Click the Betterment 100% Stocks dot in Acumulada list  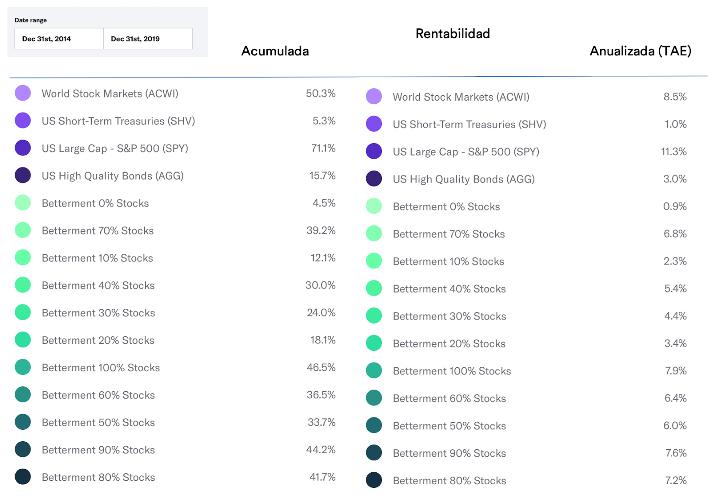tap(23, 367)
